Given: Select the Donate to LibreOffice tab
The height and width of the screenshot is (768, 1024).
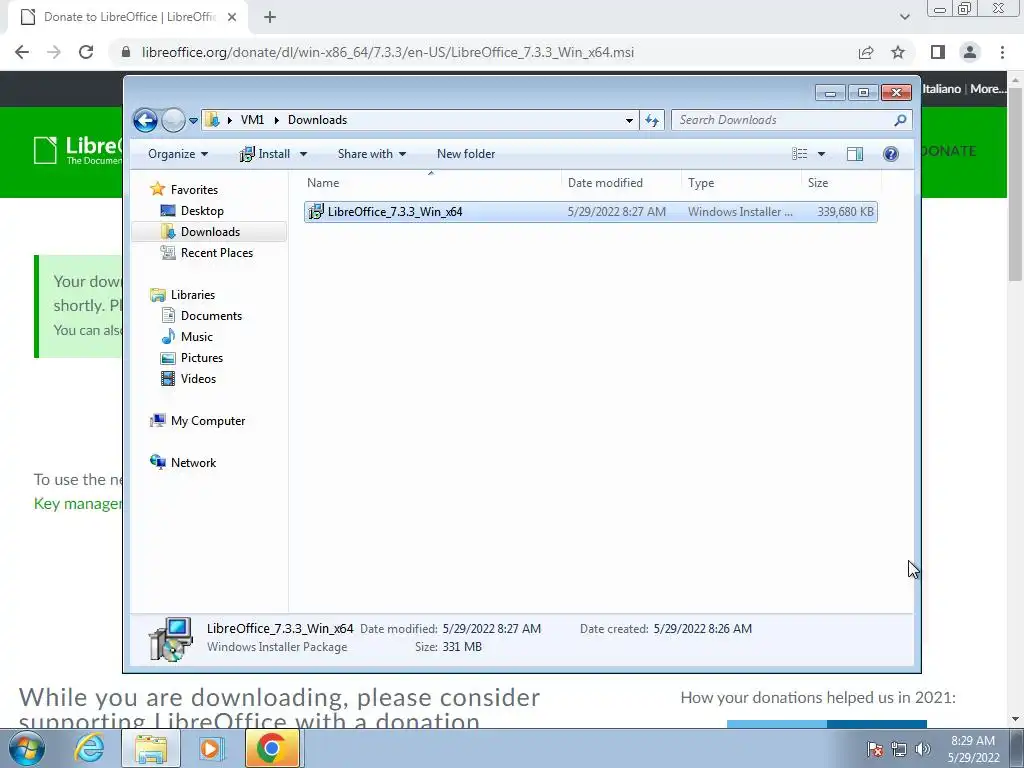Looking at the screenshot, I should tap(127, 17).
